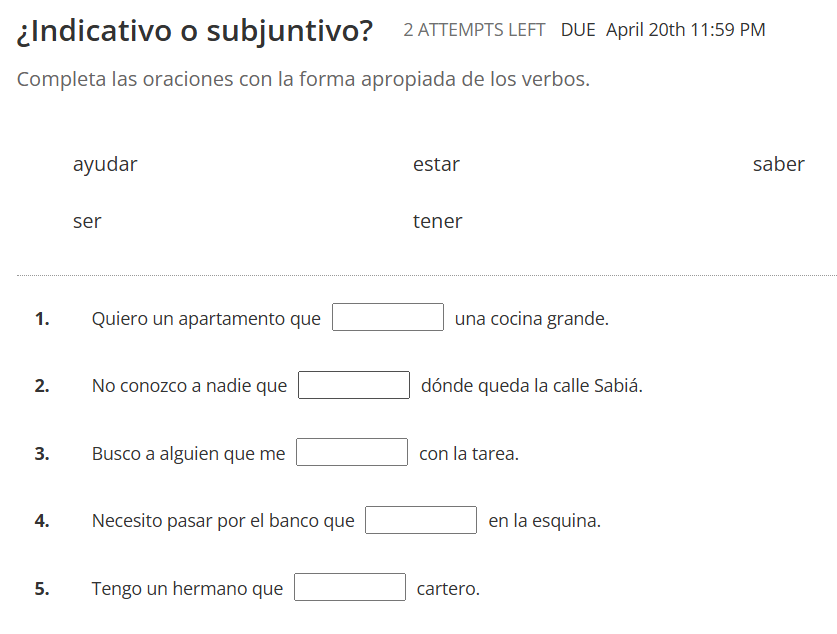This screenshot has height=634, width=837.
Task: Select the verb saber from the word bank
Action: tap(779, 164)
